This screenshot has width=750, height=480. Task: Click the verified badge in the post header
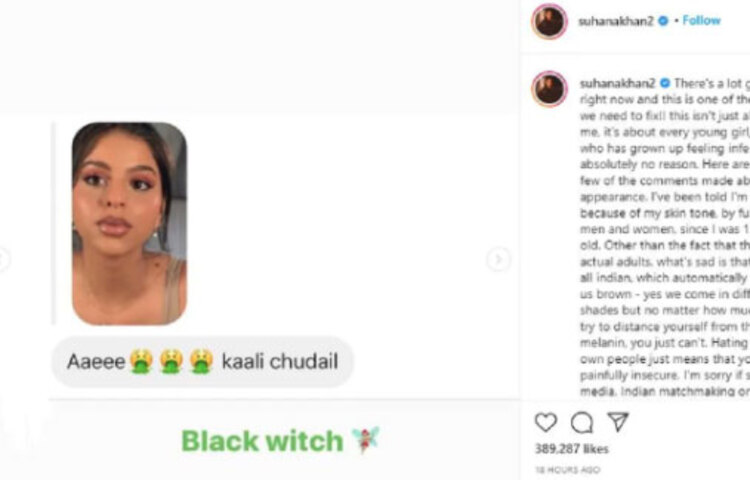663,21
